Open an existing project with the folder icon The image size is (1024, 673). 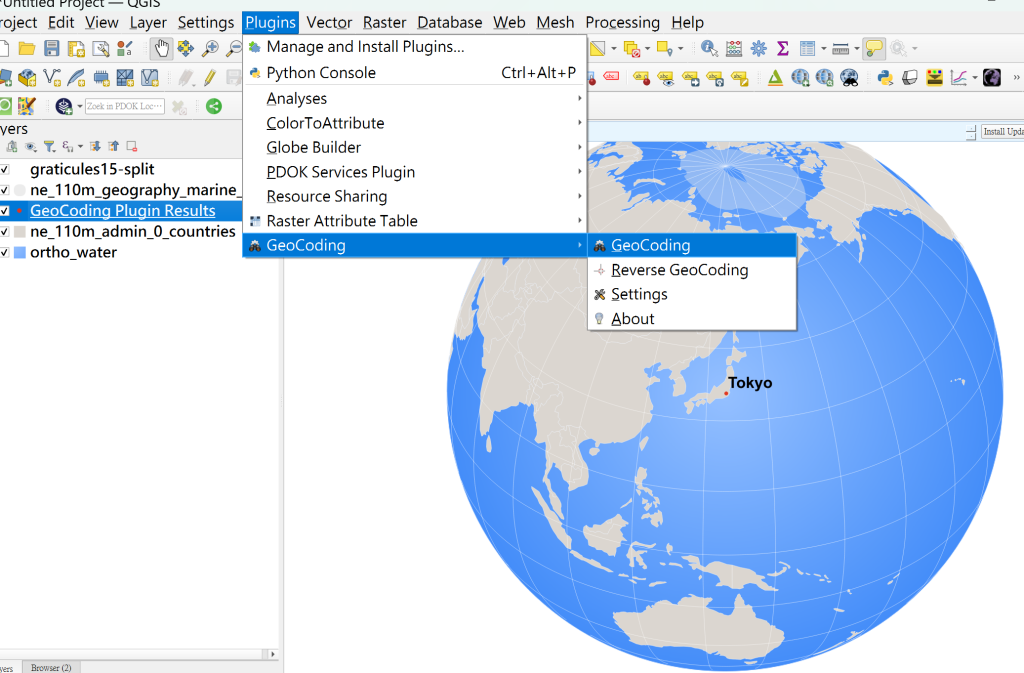click(x=27, y=48)
